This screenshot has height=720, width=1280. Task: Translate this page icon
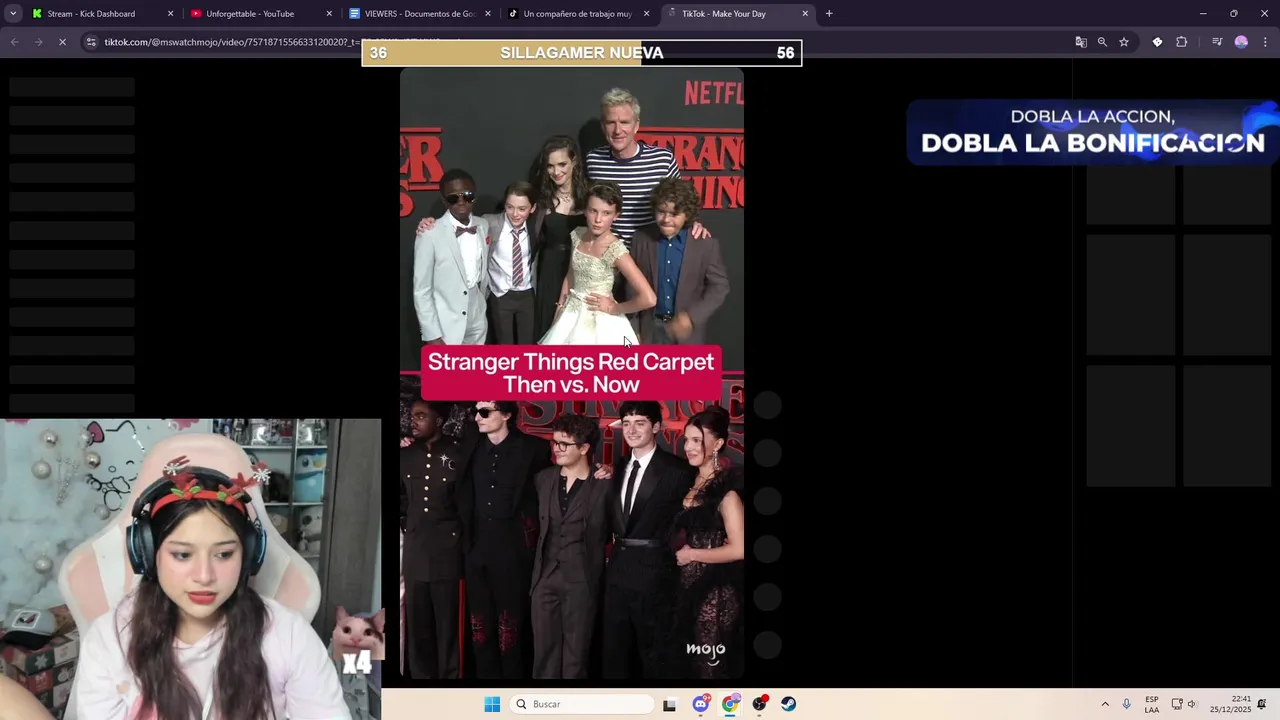(1081, 42)
